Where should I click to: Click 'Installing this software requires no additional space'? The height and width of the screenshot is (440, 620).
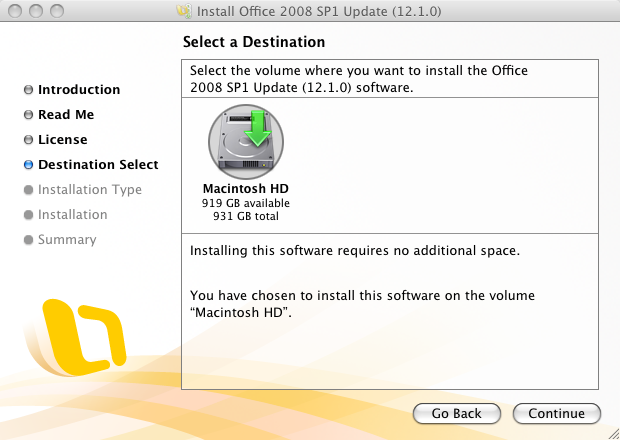(x=355, y=251)
